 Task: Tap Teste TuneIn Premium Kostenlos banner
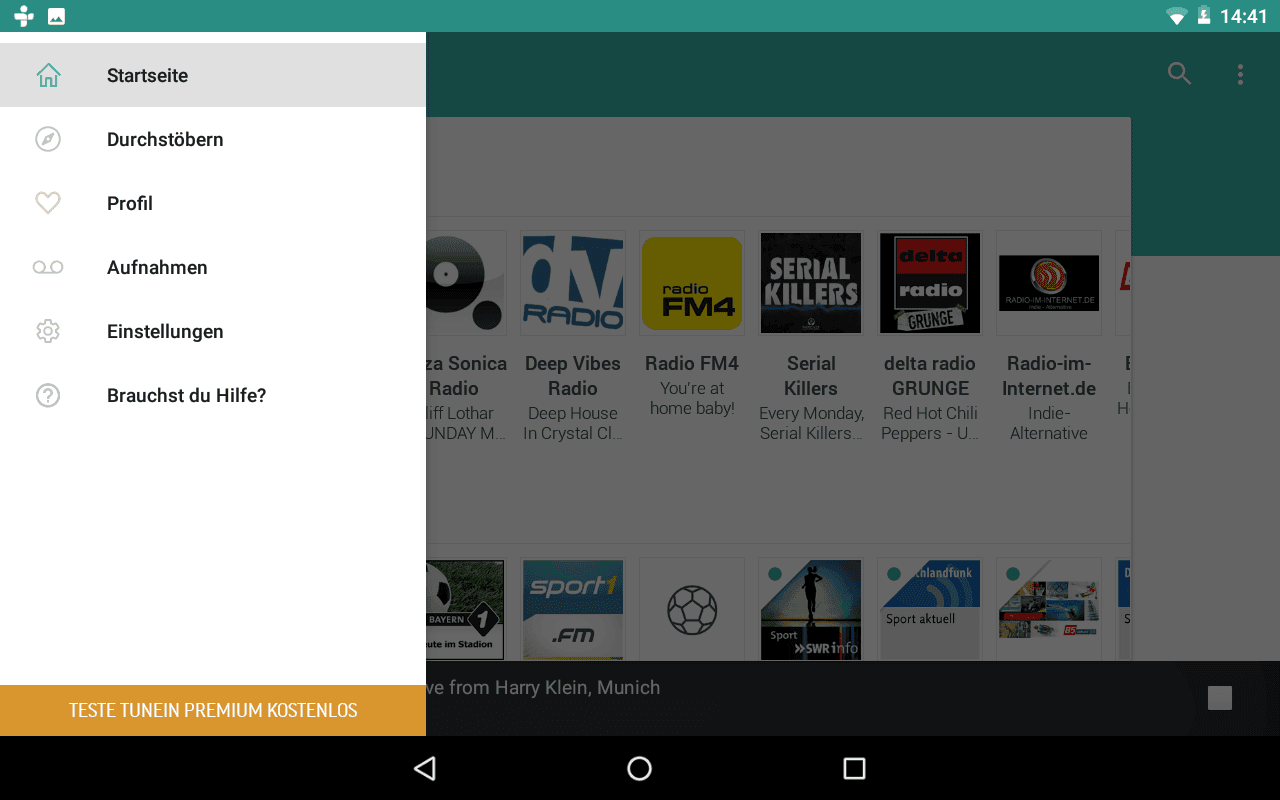[x=213, y=711]
